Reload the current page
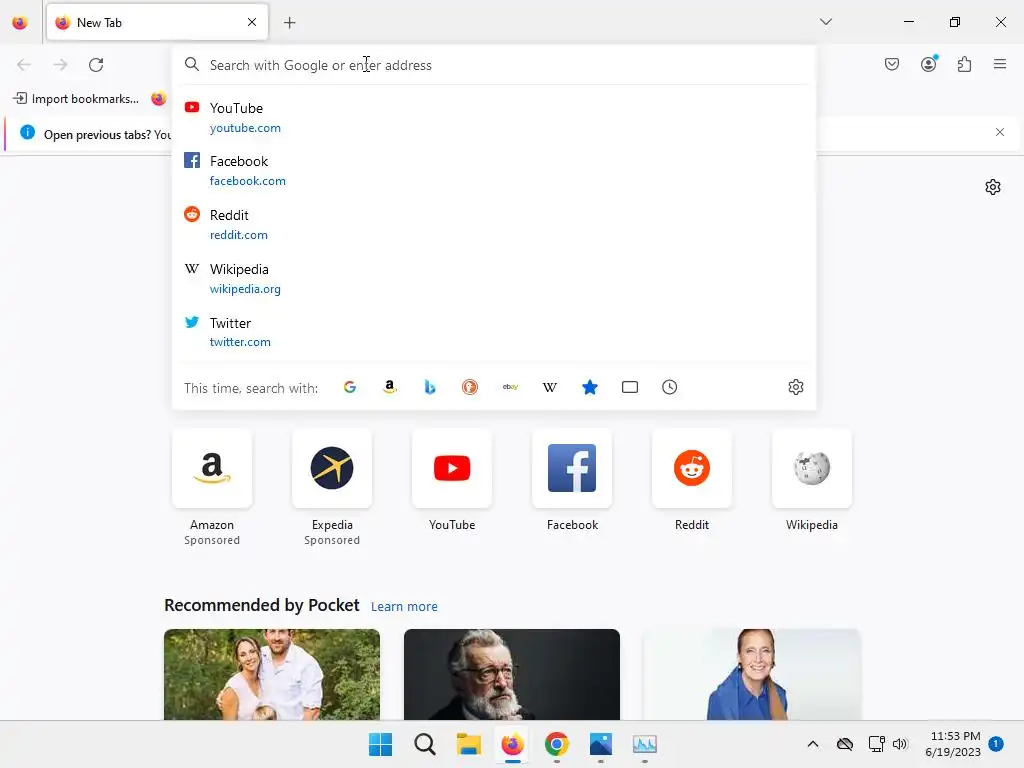Screen dimensions: 1024x768 [x=96, y=65]
